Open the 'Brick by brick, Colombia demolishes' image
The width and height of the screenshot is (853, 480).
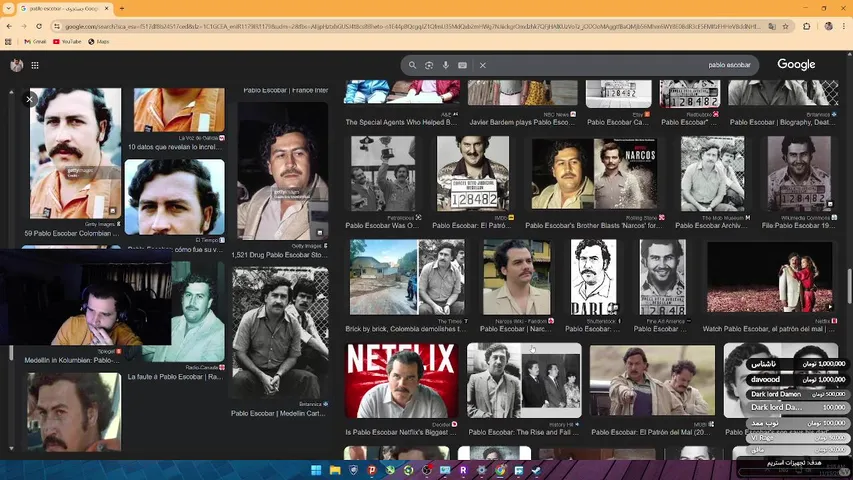pos(407,277)
